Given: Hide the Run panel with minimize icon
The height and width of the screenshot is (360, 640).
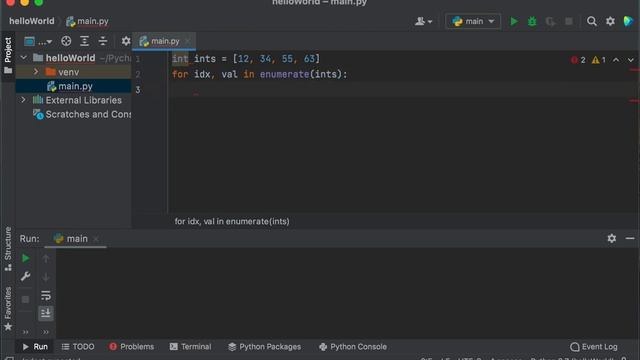Looking at the screenshot, I should 630,238.
